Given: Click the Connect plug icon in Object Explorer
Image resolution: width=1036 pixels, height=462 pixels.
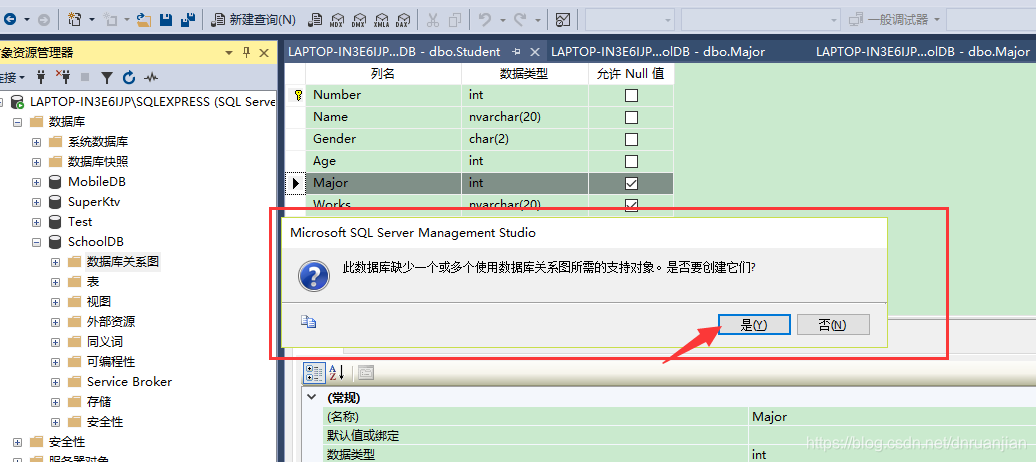Looking at the screenshot, I should pos(41,77).
